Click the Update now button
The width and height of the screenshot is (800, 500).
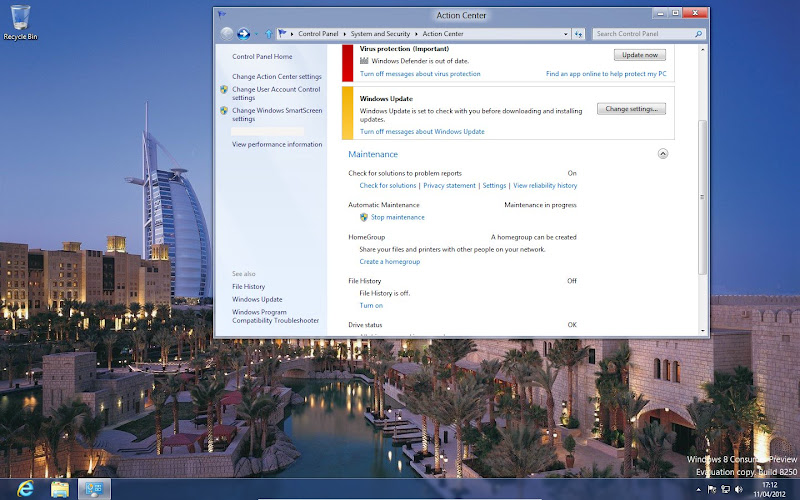640,55
